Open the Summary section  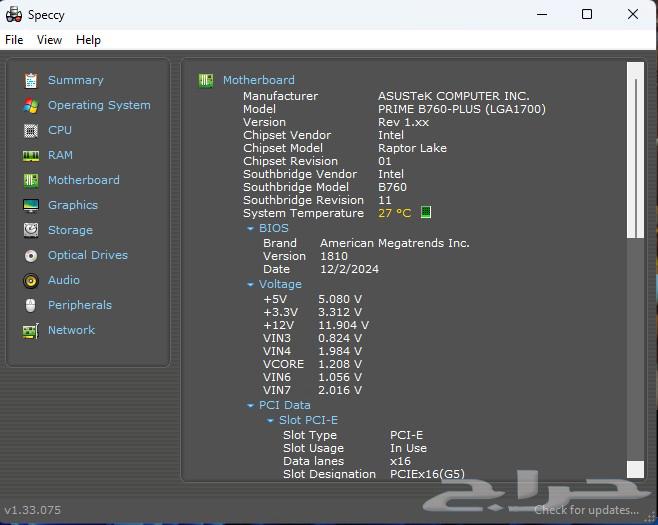[x=76, y=80]
